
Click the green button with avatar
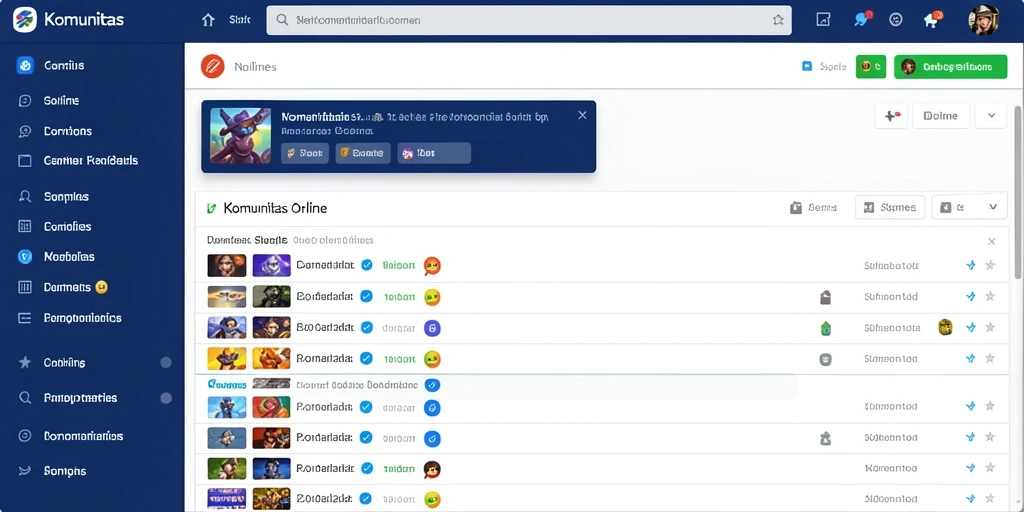point(950,66)
